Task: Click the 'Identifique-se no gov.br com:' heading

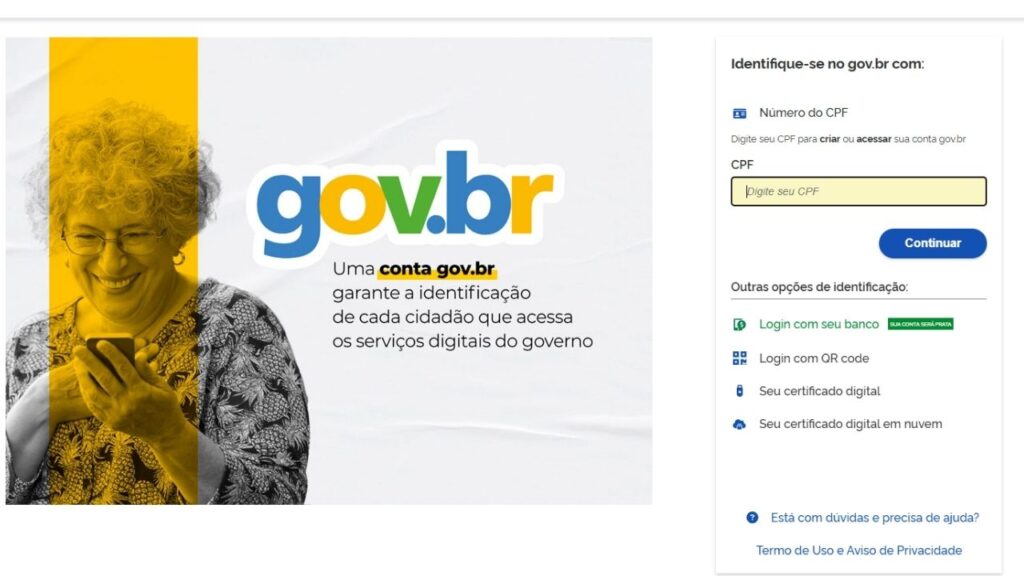Action: 827,64
